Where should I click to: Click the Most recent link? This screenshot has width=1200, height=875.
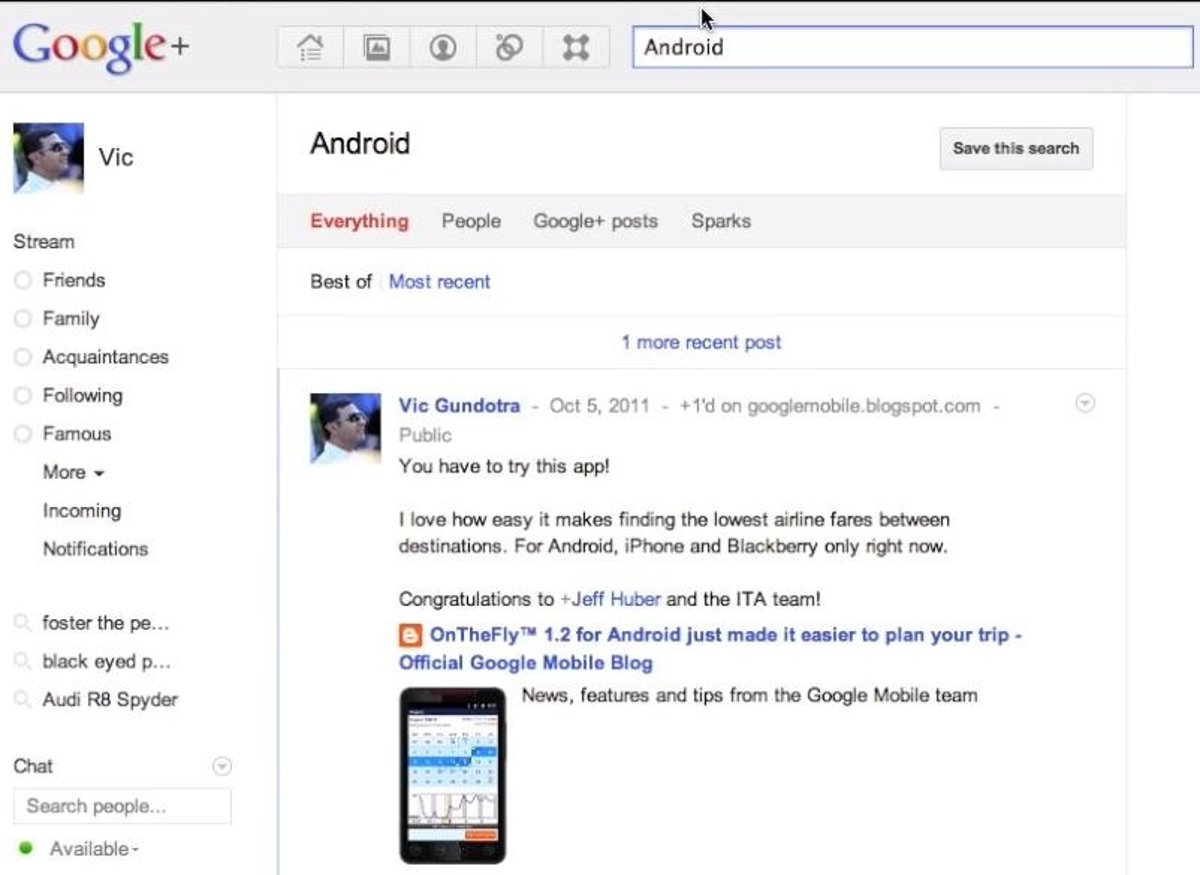tap(439, 282)
